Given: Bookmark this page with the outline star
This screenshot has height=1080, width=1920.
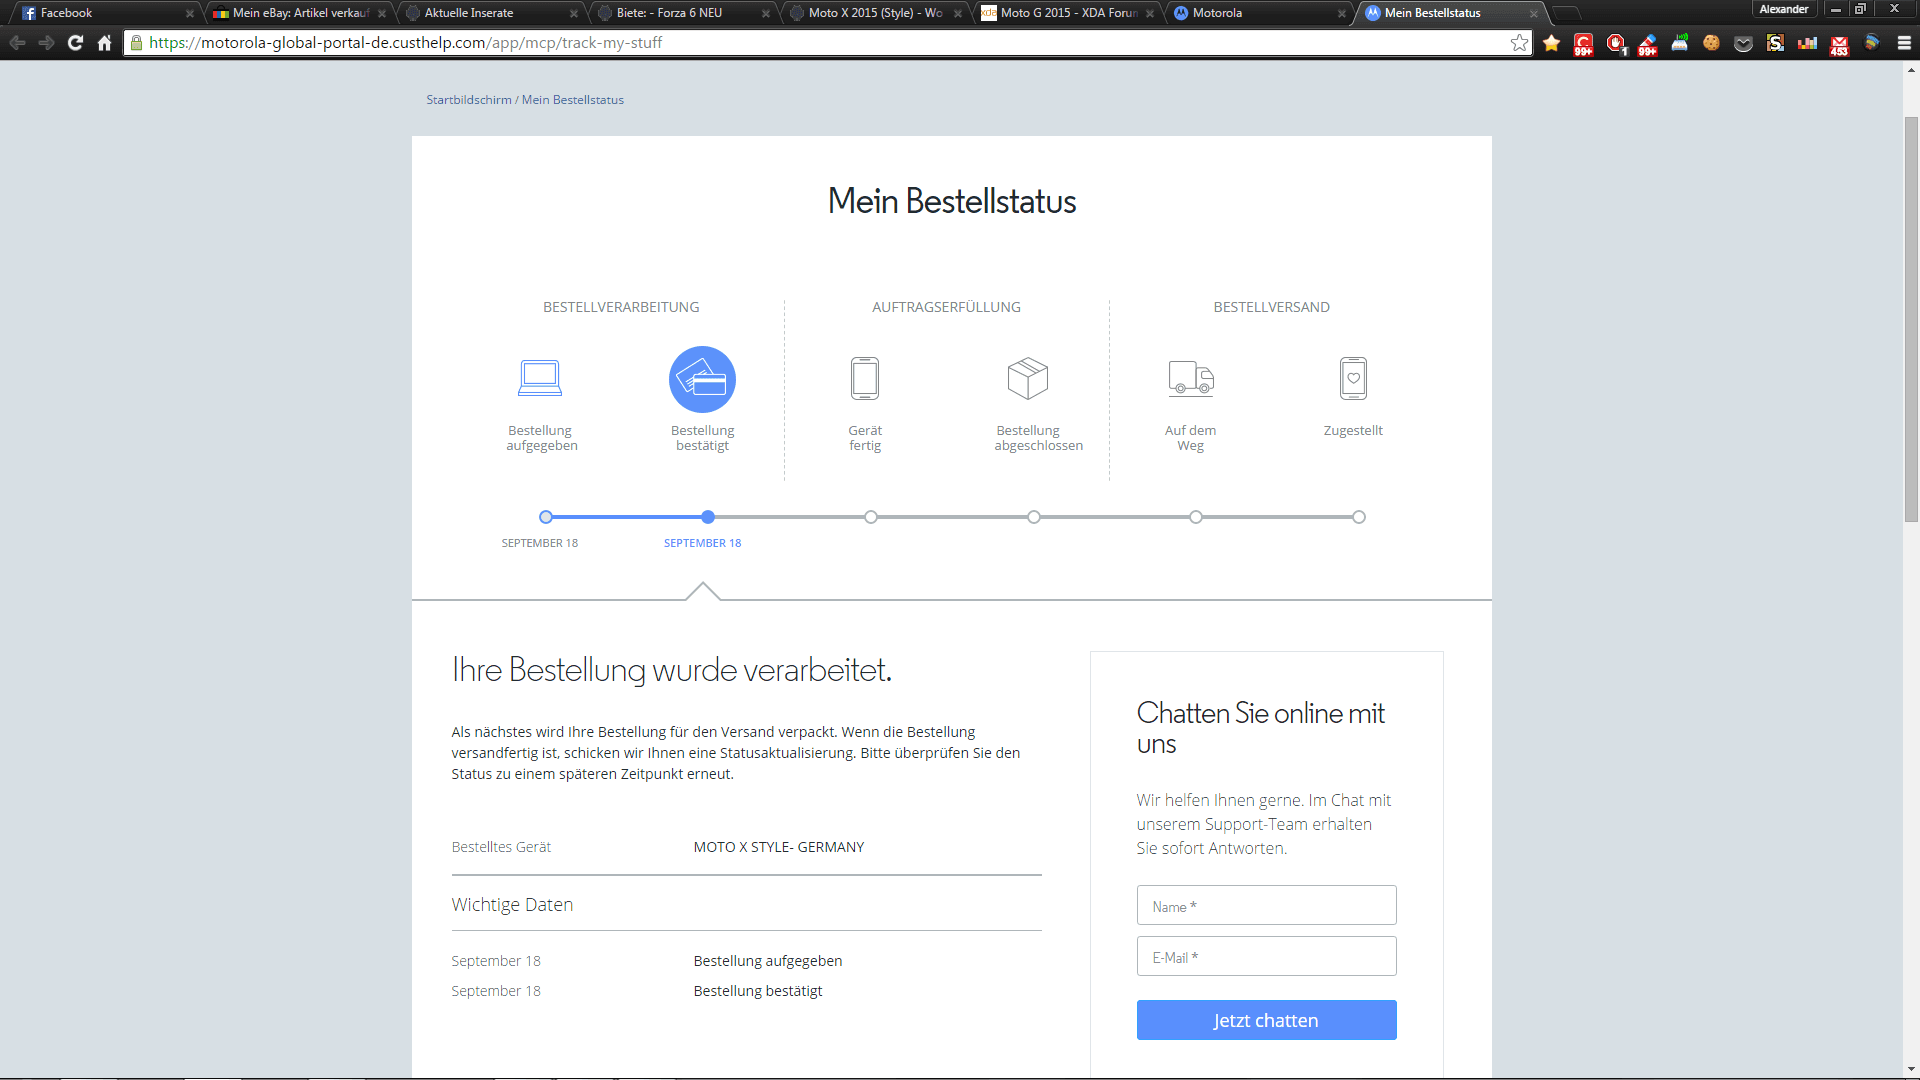Looking at the screenshot, I should (x=1519, y=43).
